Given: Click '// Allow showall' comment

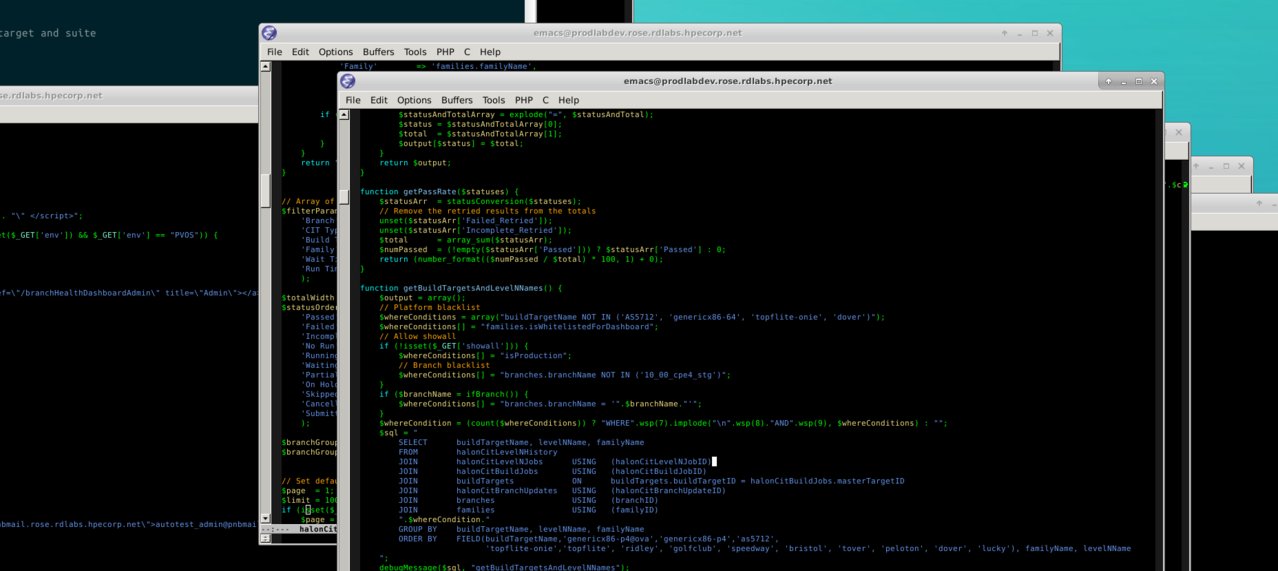Looking at the screenshot, I should click(x=418, y=336).
